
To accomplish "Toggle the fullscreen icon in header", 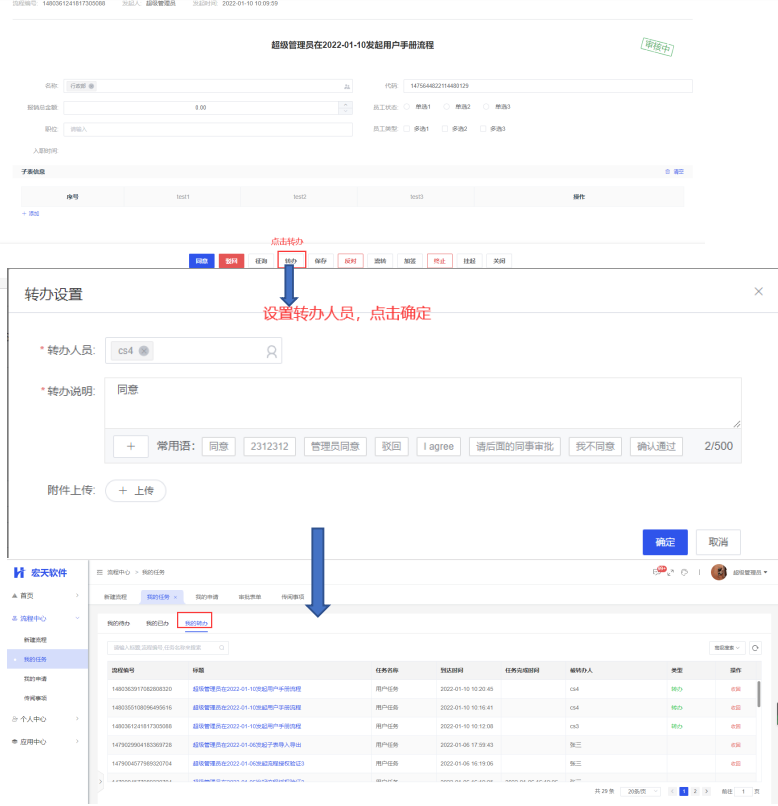I will [x=670, y=572].
